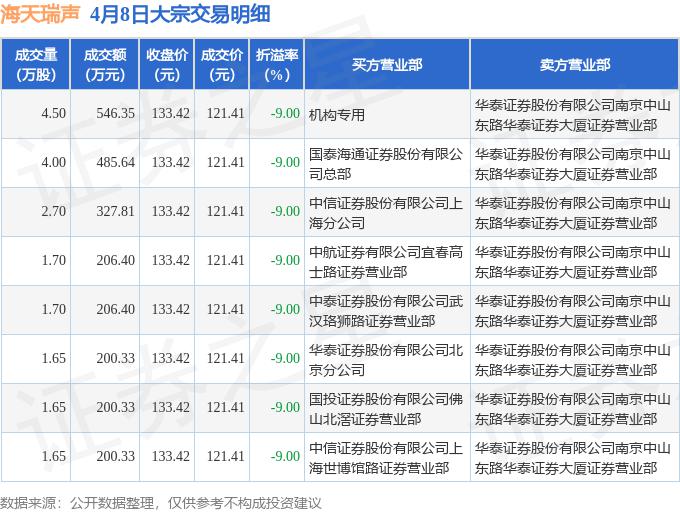
Task: Select buyer 国泰海通证券股份有限公司总部
Action: pos(386,164)
